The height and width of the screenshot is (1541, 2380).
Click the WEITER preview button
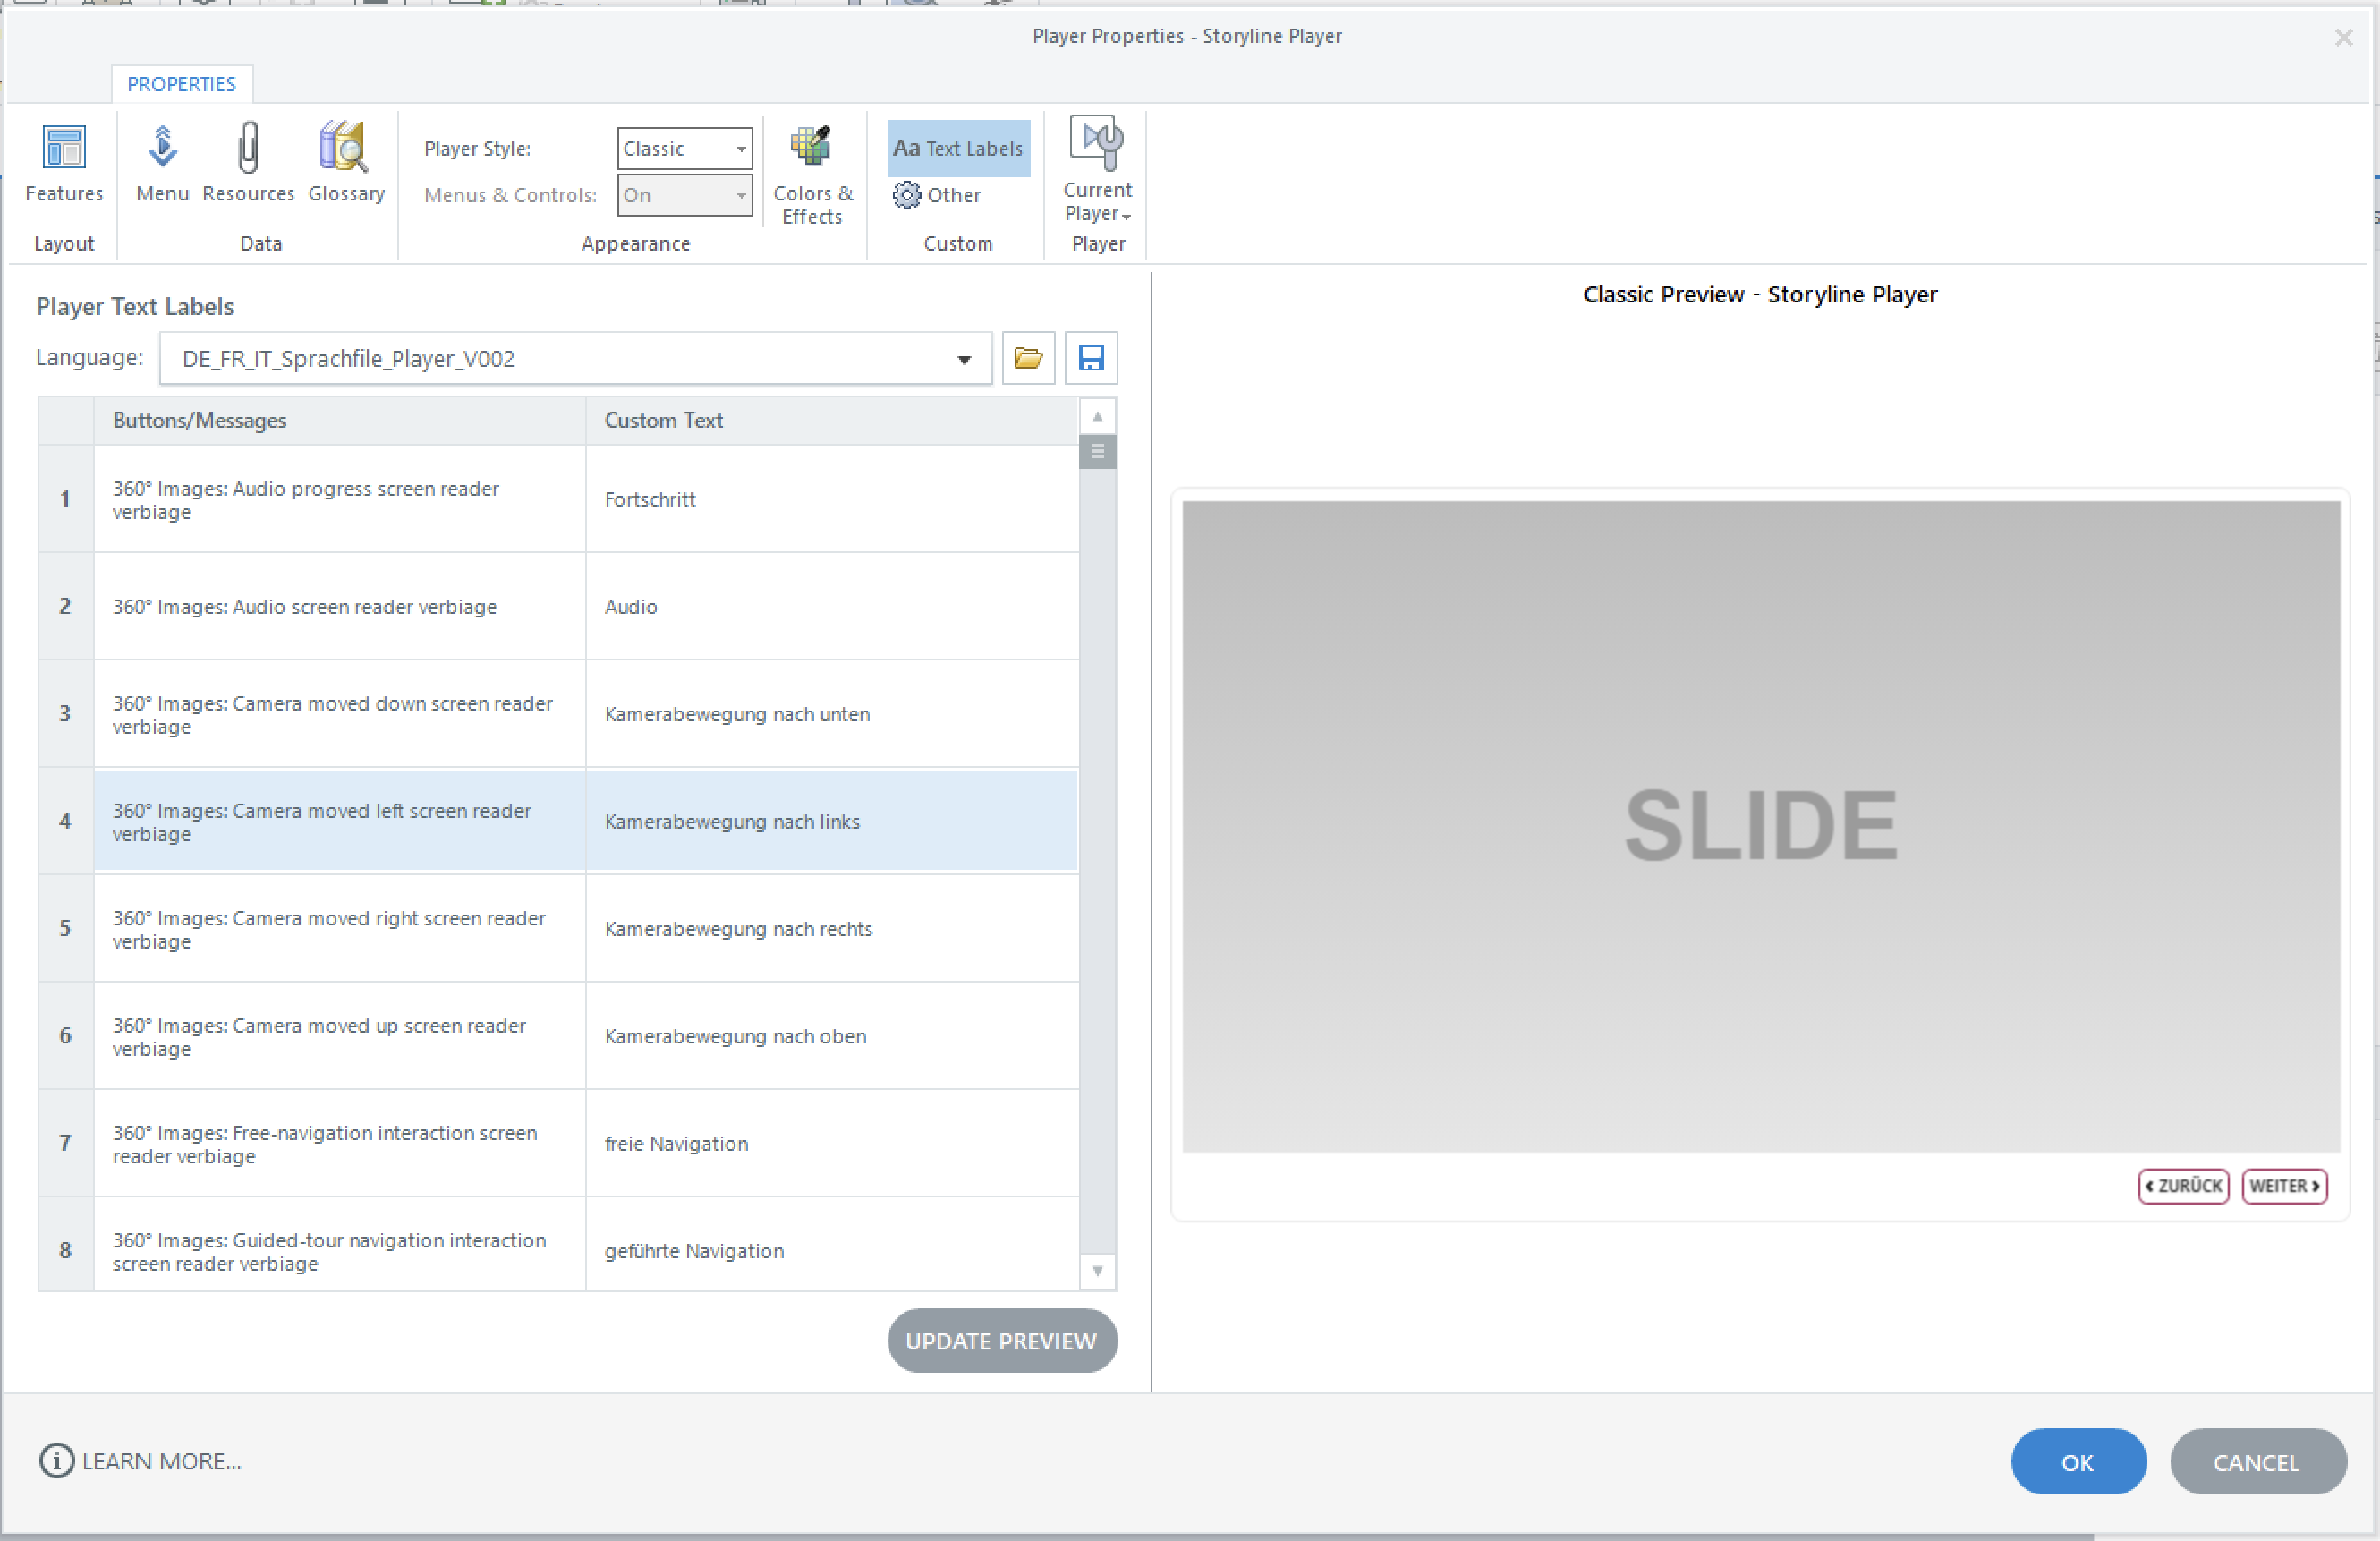click(2283, 1185)
